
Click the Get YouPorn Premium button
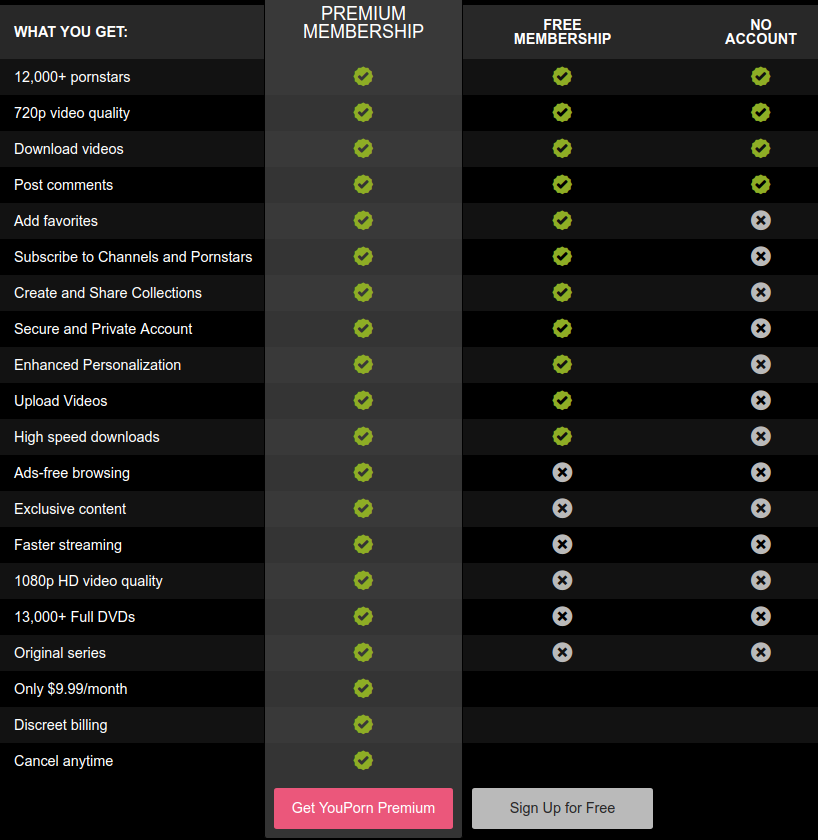pyautogui.click(x=363, y=808)
